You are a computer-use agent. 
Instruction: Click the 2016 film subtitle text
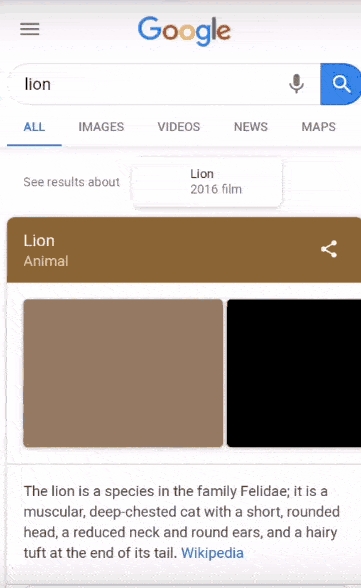216,189
